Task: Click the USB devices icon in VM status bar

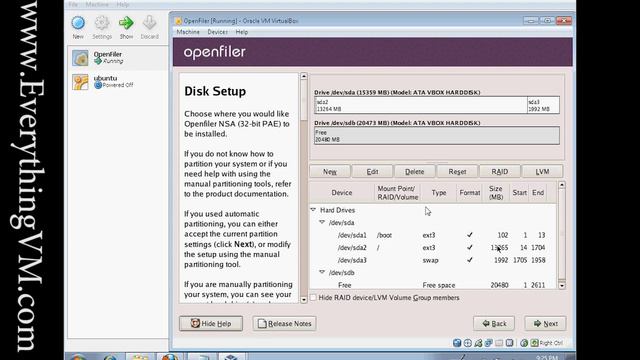Action: (478, 343)
